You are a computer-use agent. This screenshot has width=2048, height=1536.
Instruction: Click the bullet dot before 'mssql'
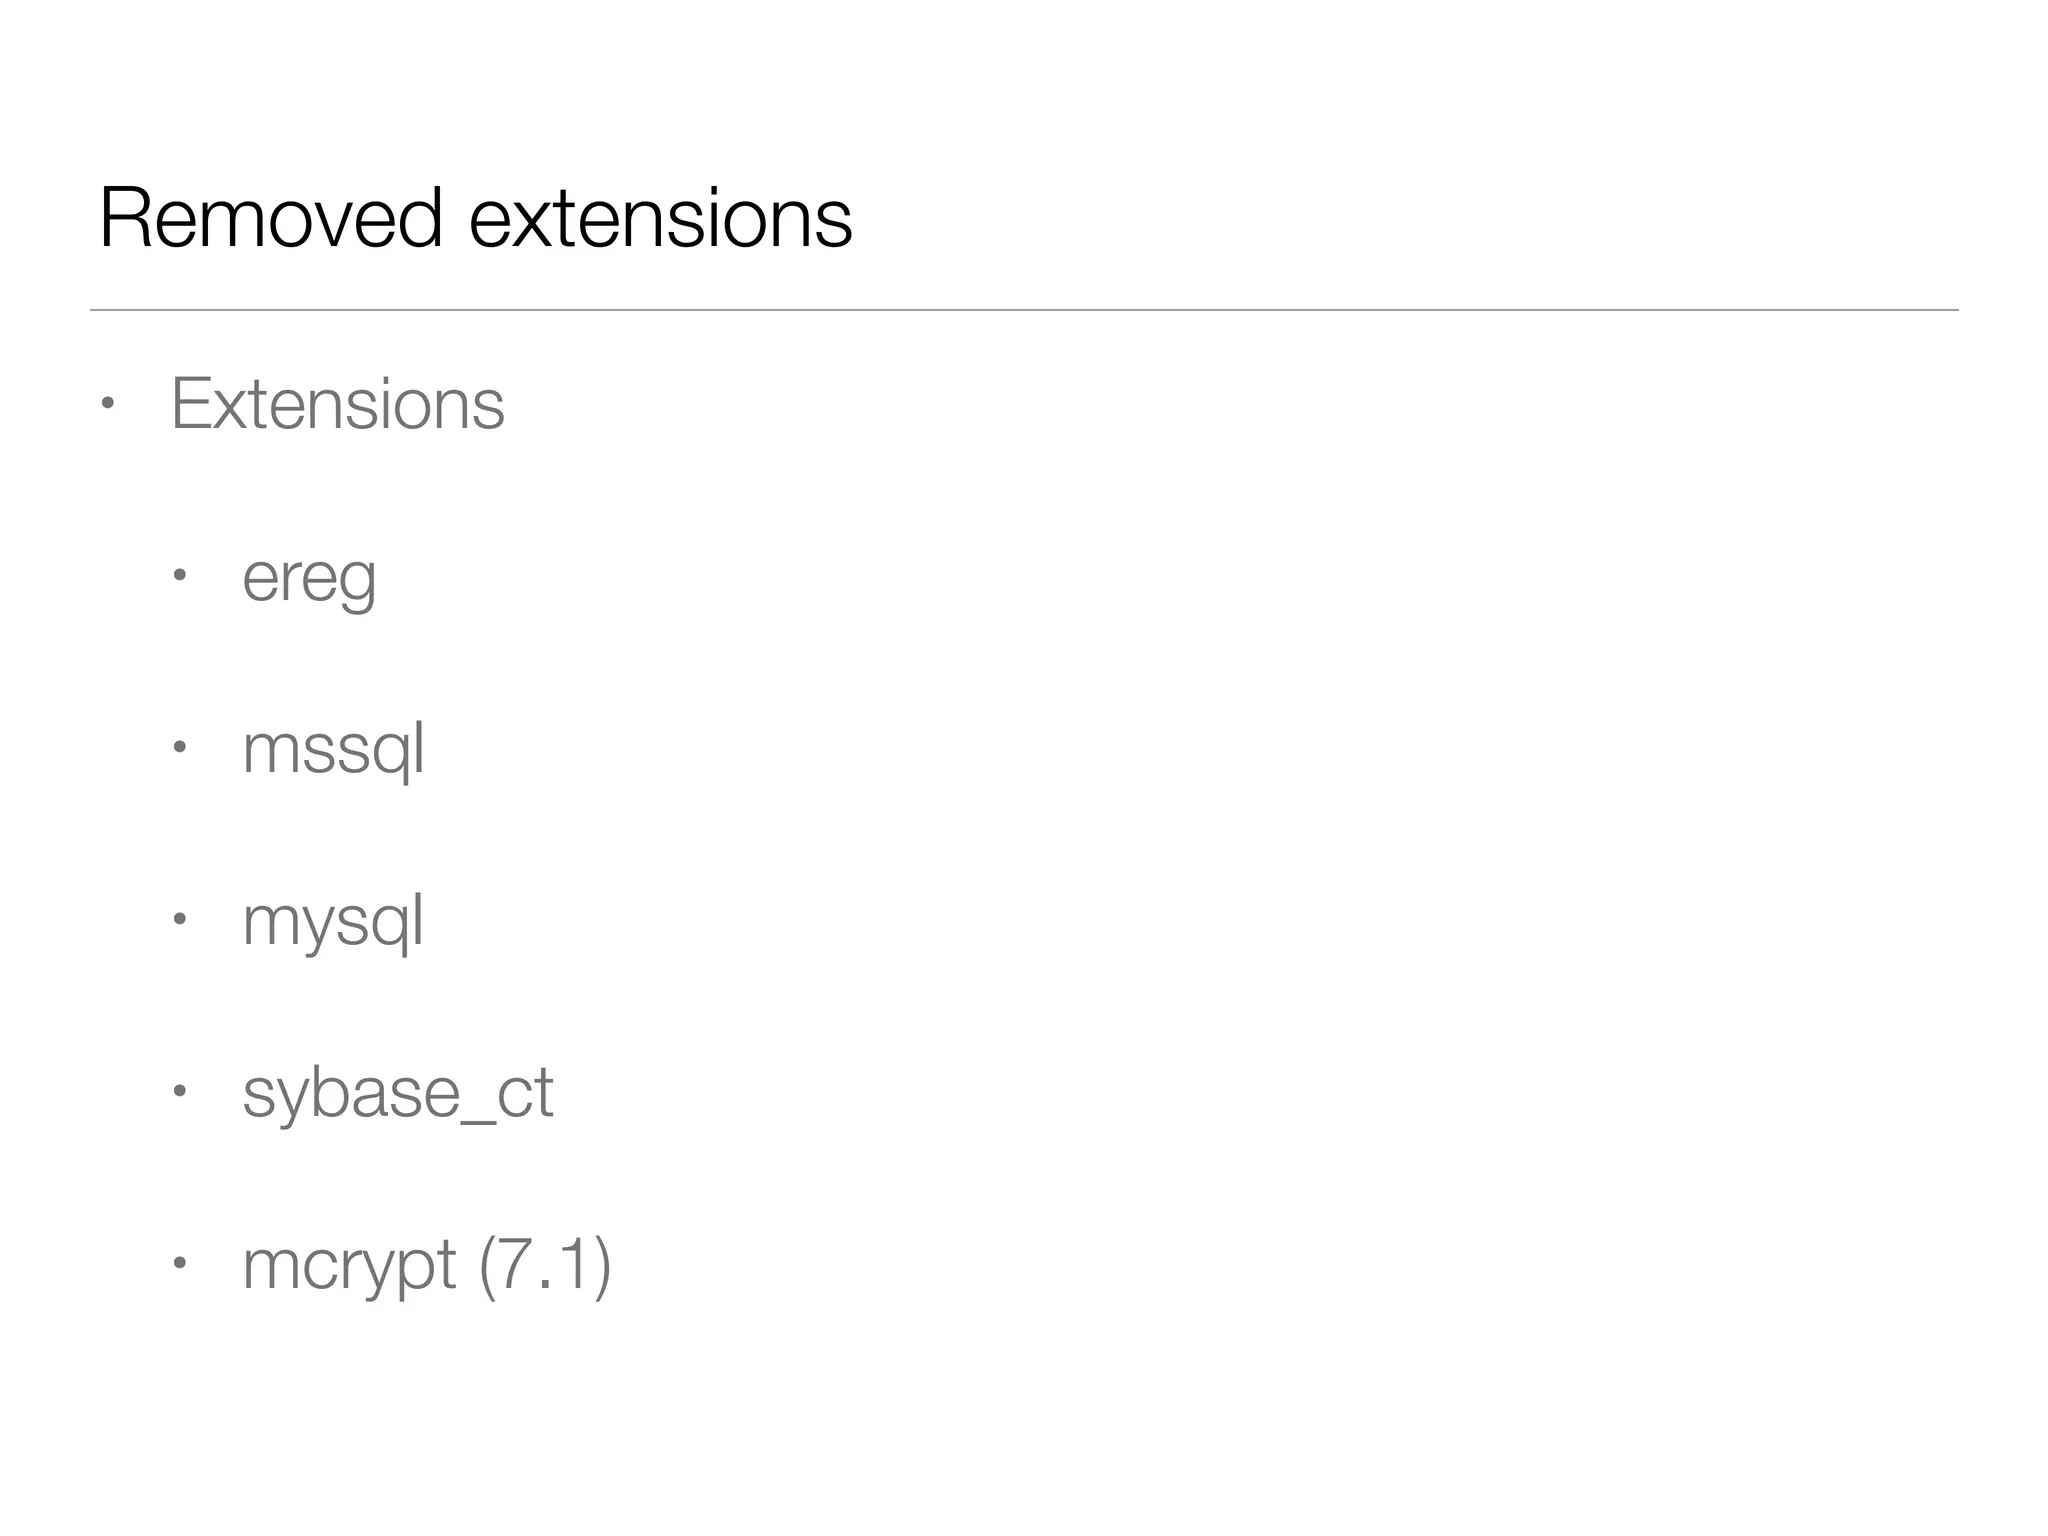(180, 748)
